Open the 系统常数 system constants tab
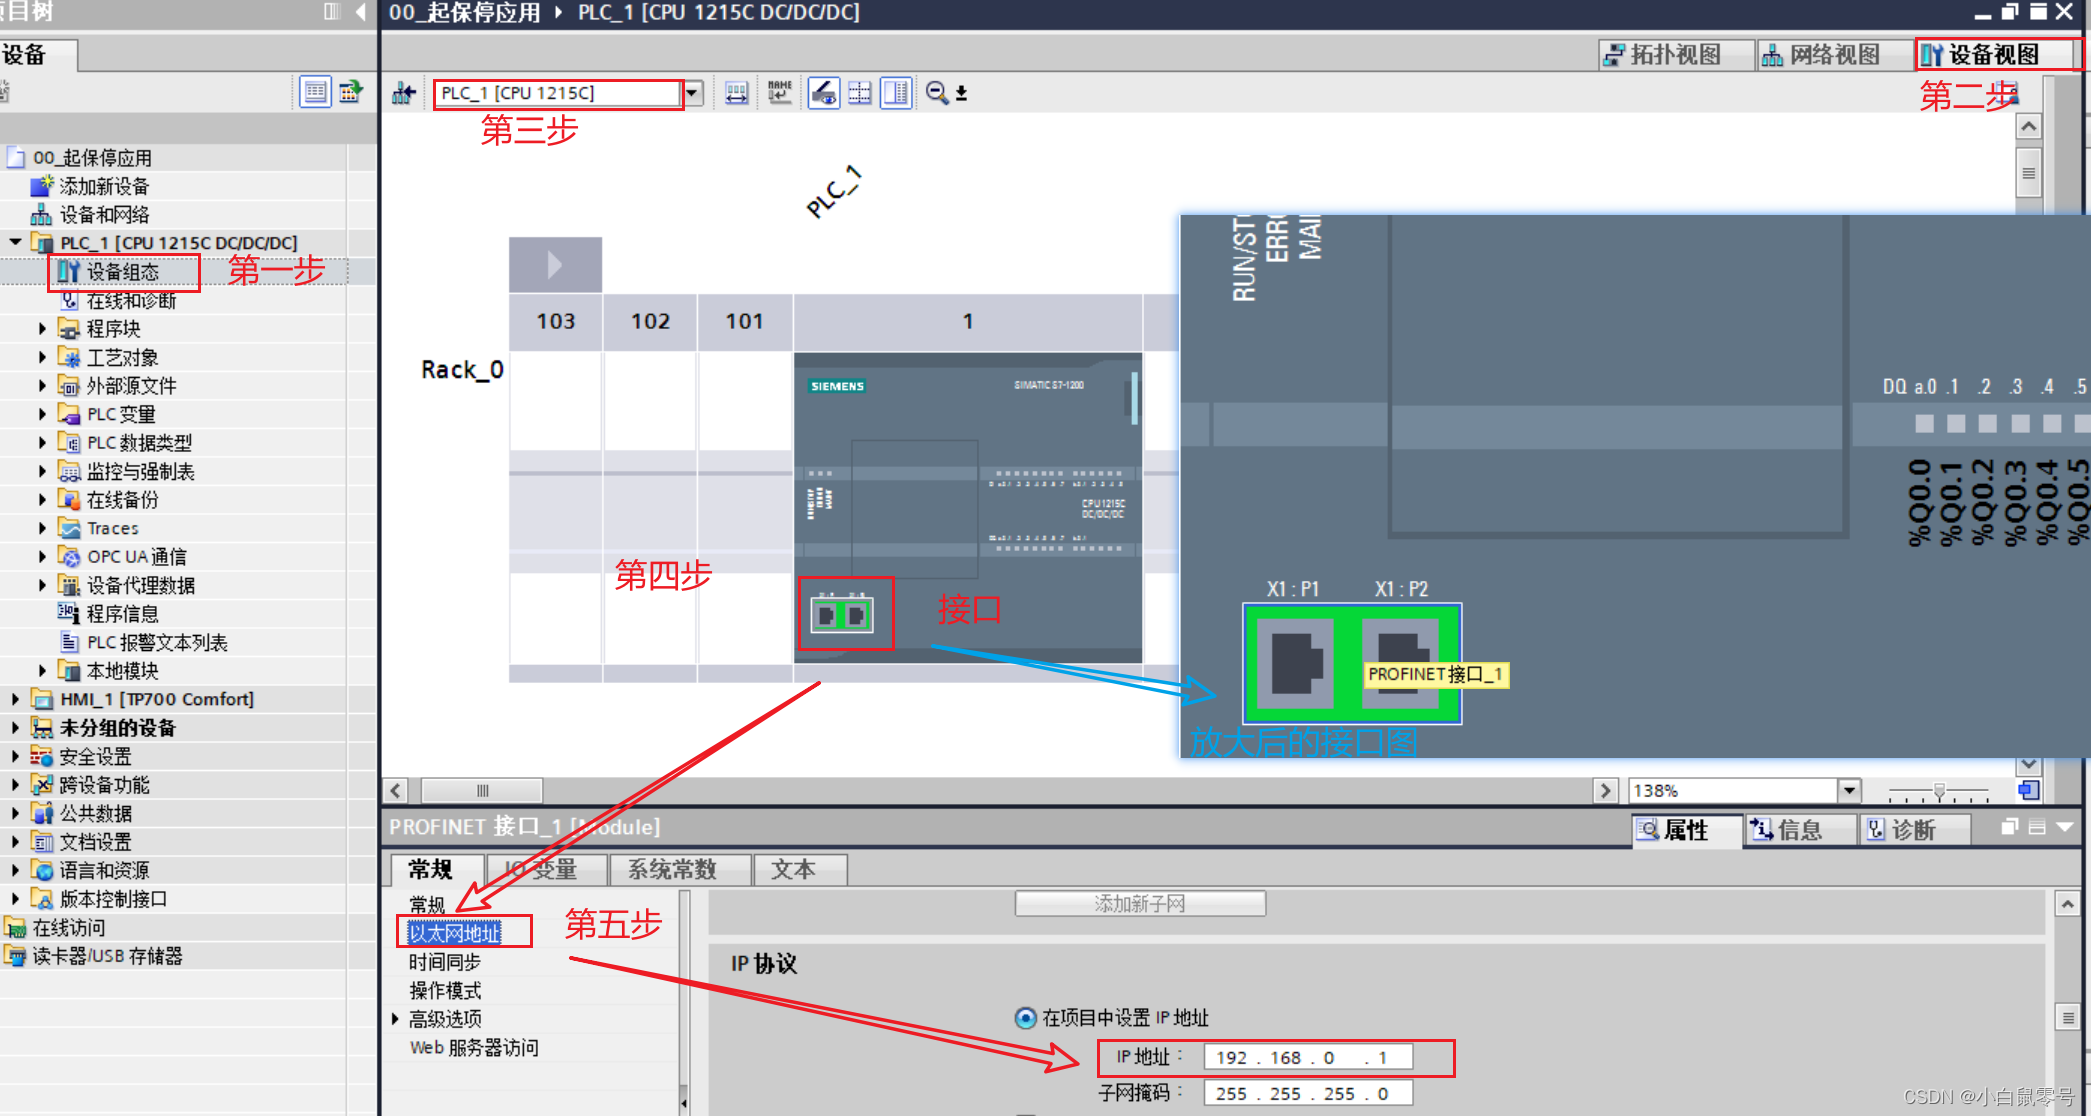2091x1116 pixels. tap(672, 869)
